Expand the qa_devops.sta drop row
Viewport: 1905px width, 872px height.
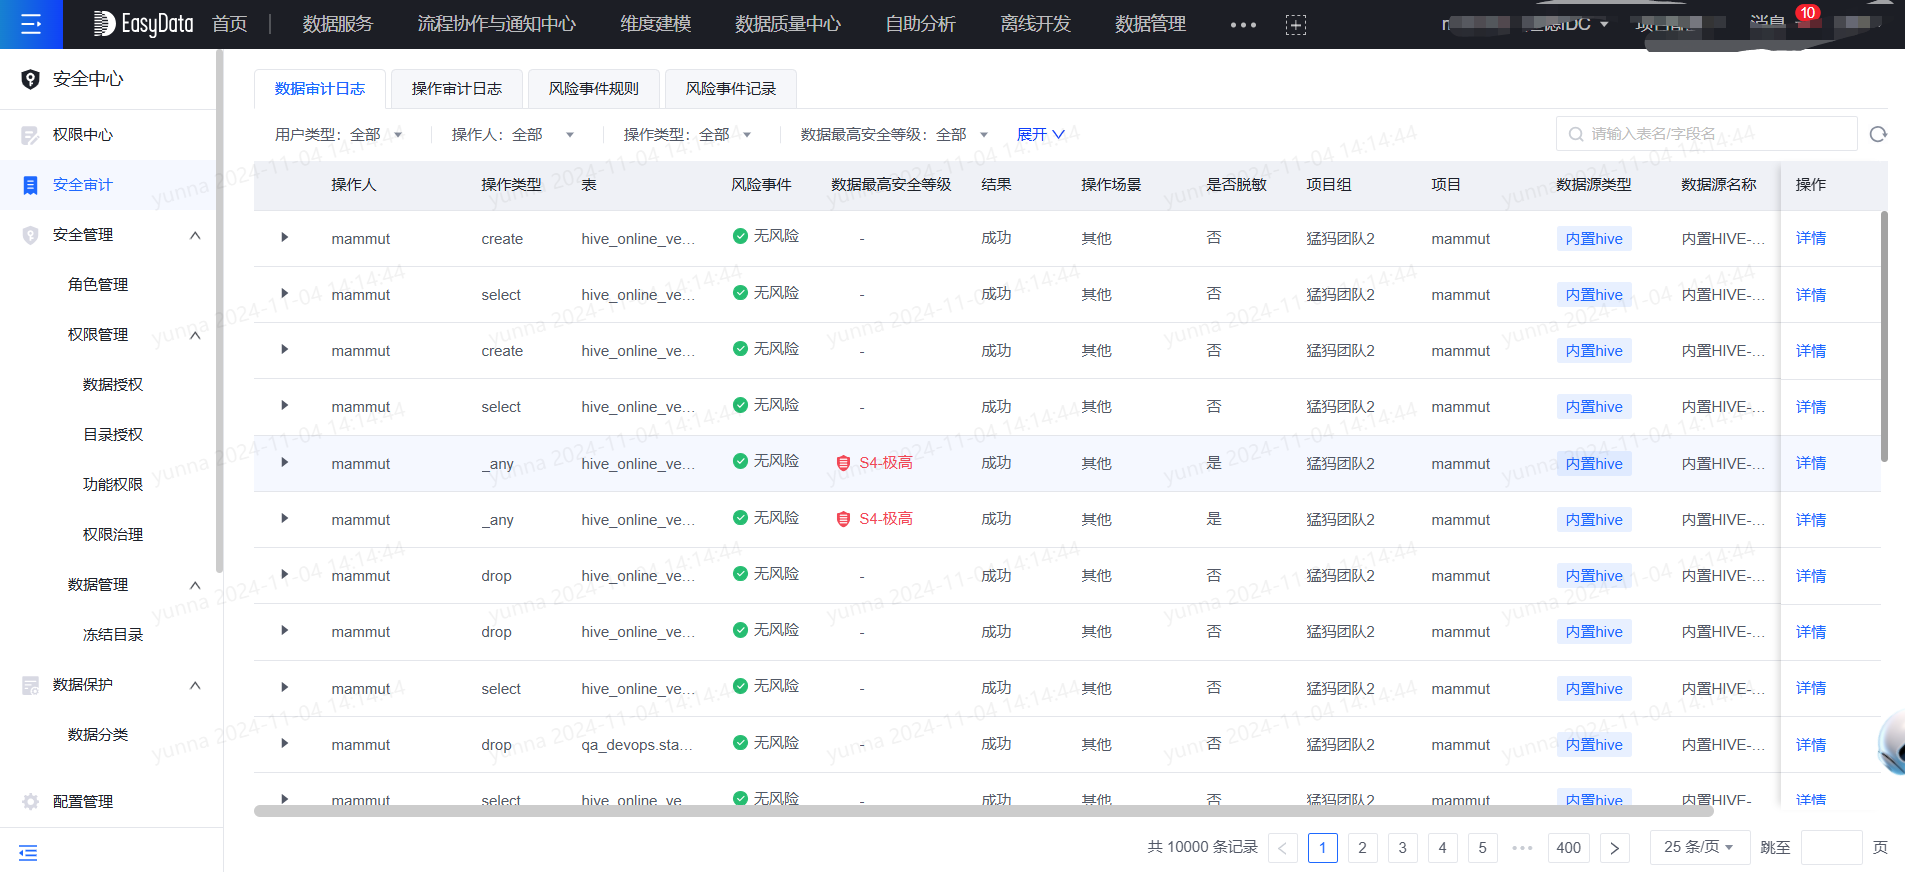(x=285, y=744)
